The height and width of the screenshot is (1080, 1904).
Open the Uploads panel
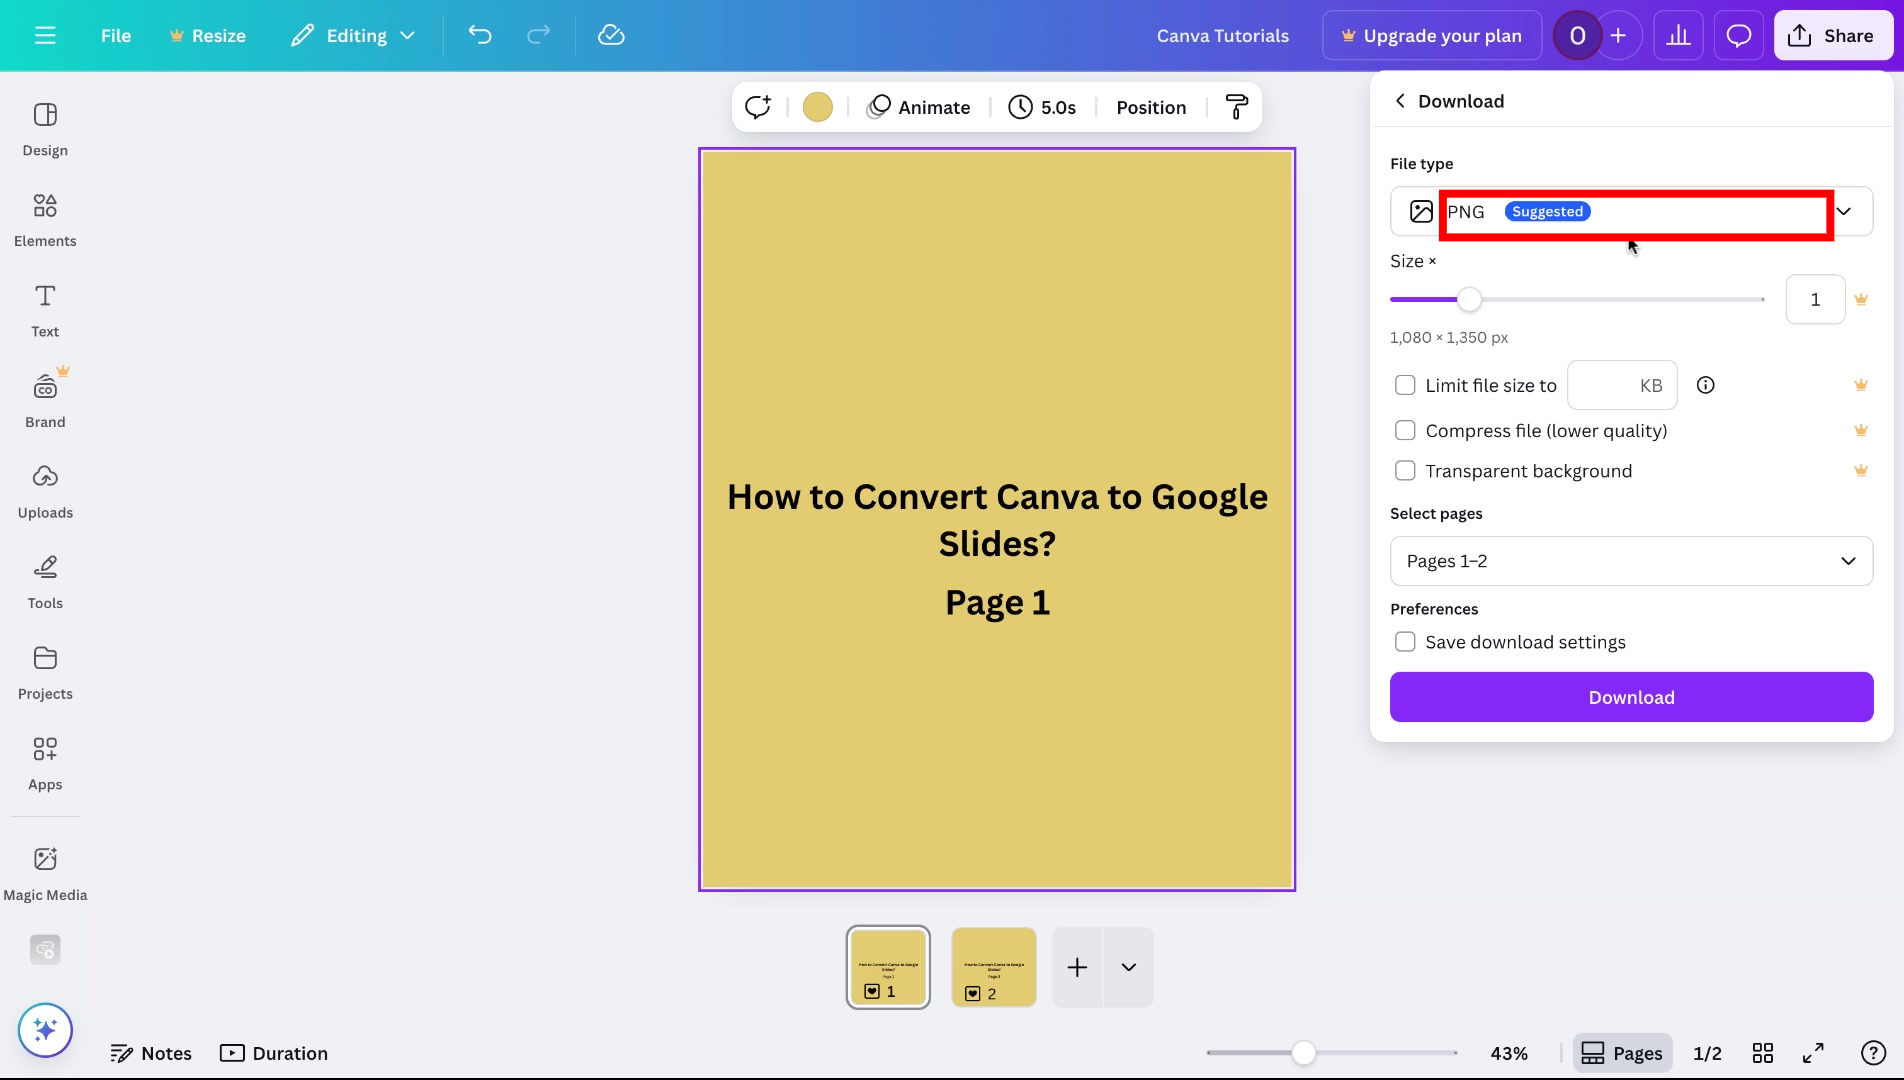click(x=45, y=490)
